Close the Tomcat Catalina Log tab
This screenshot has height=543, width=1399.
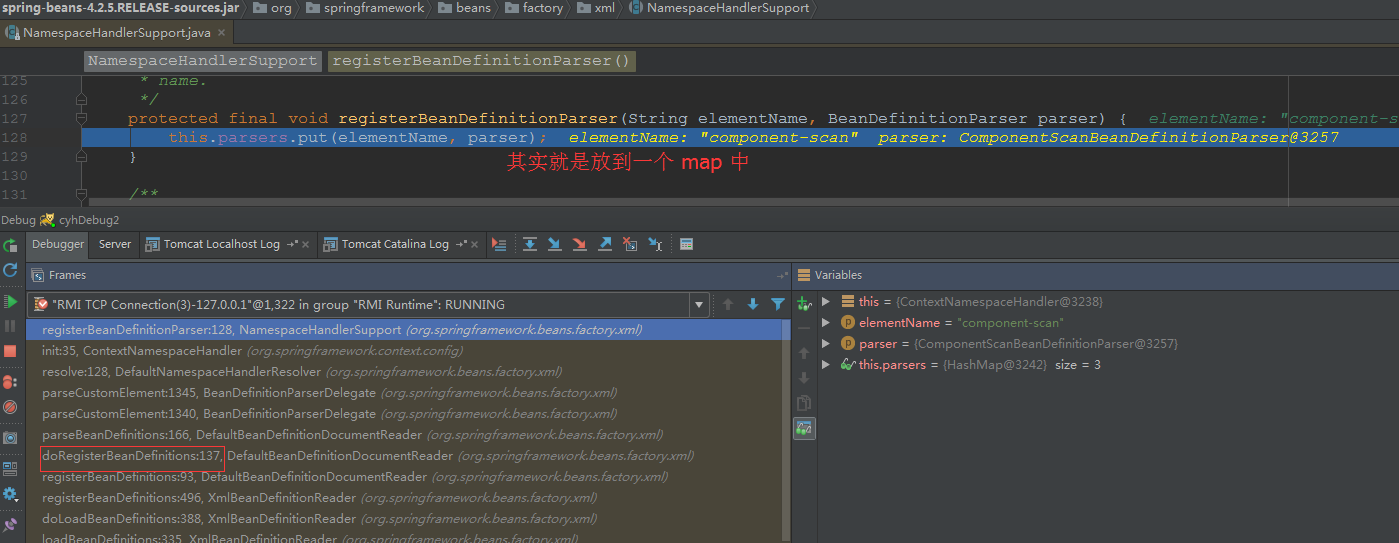(x=476, y=244)
